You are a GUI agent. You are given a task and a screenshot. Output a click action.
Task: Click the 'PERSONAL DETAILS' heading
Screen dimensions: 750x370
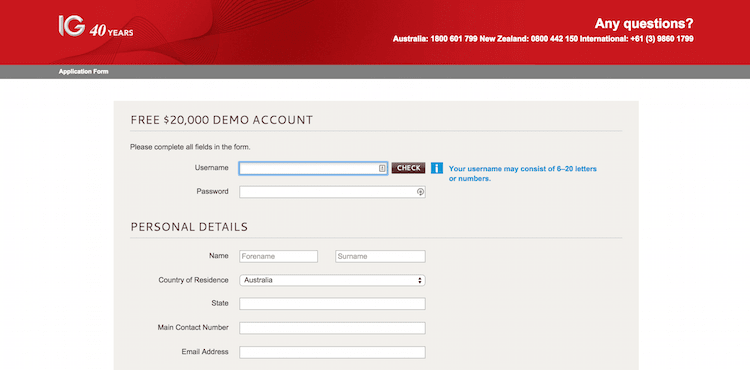(189, 227)
